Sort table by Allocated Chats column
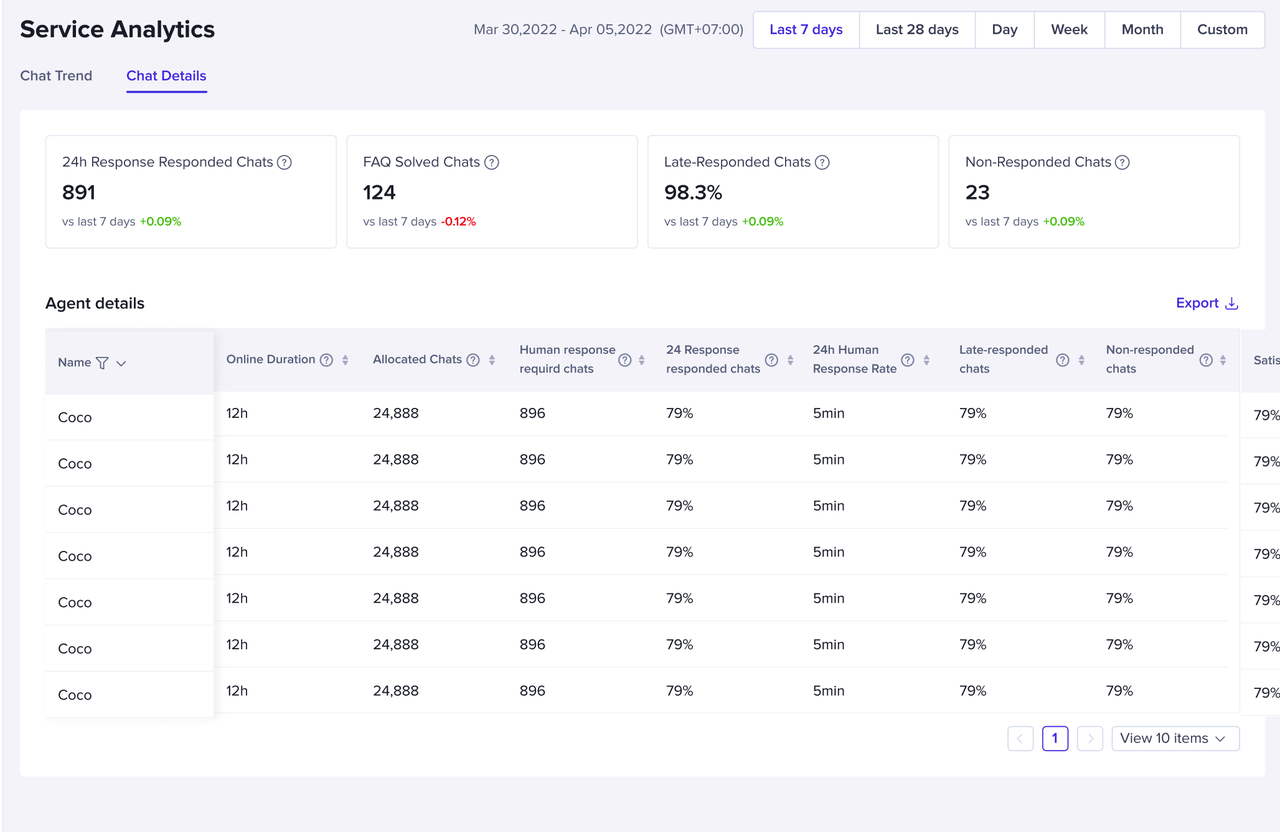Viewport: 1280px width, 832px height. coord(492,360)
